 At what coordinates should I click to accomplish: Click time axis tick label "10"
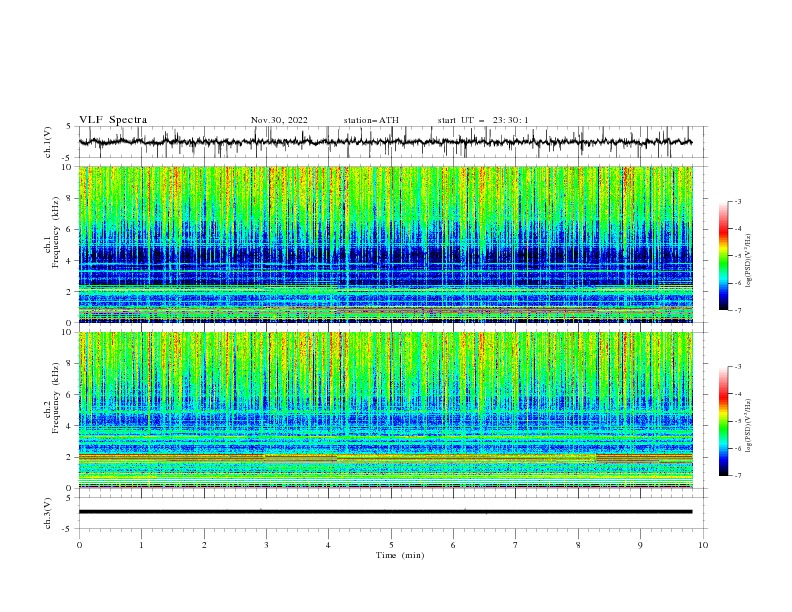[703, 545]
